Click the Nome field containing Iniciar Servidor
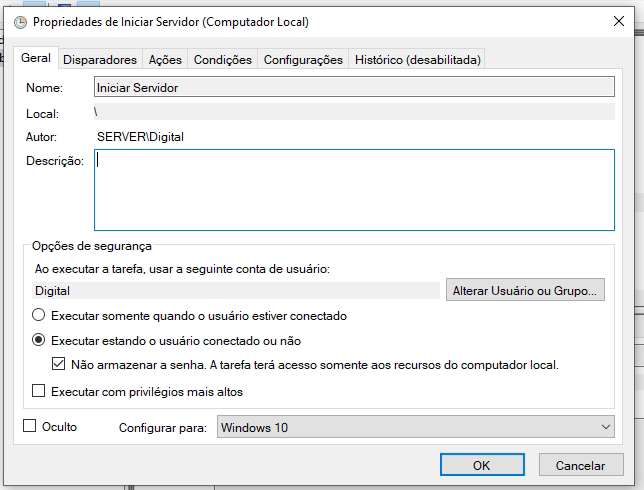Viewport: 644px width, 490px height. click(x=354, y=87)
